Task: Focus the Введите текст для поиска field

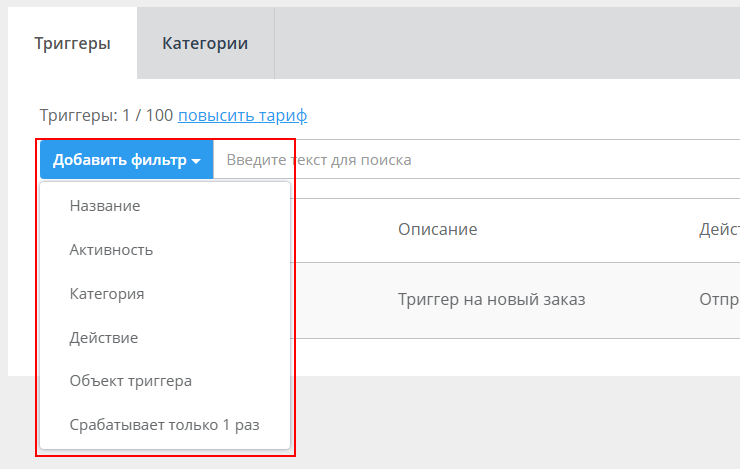Action: pos(477,159)
